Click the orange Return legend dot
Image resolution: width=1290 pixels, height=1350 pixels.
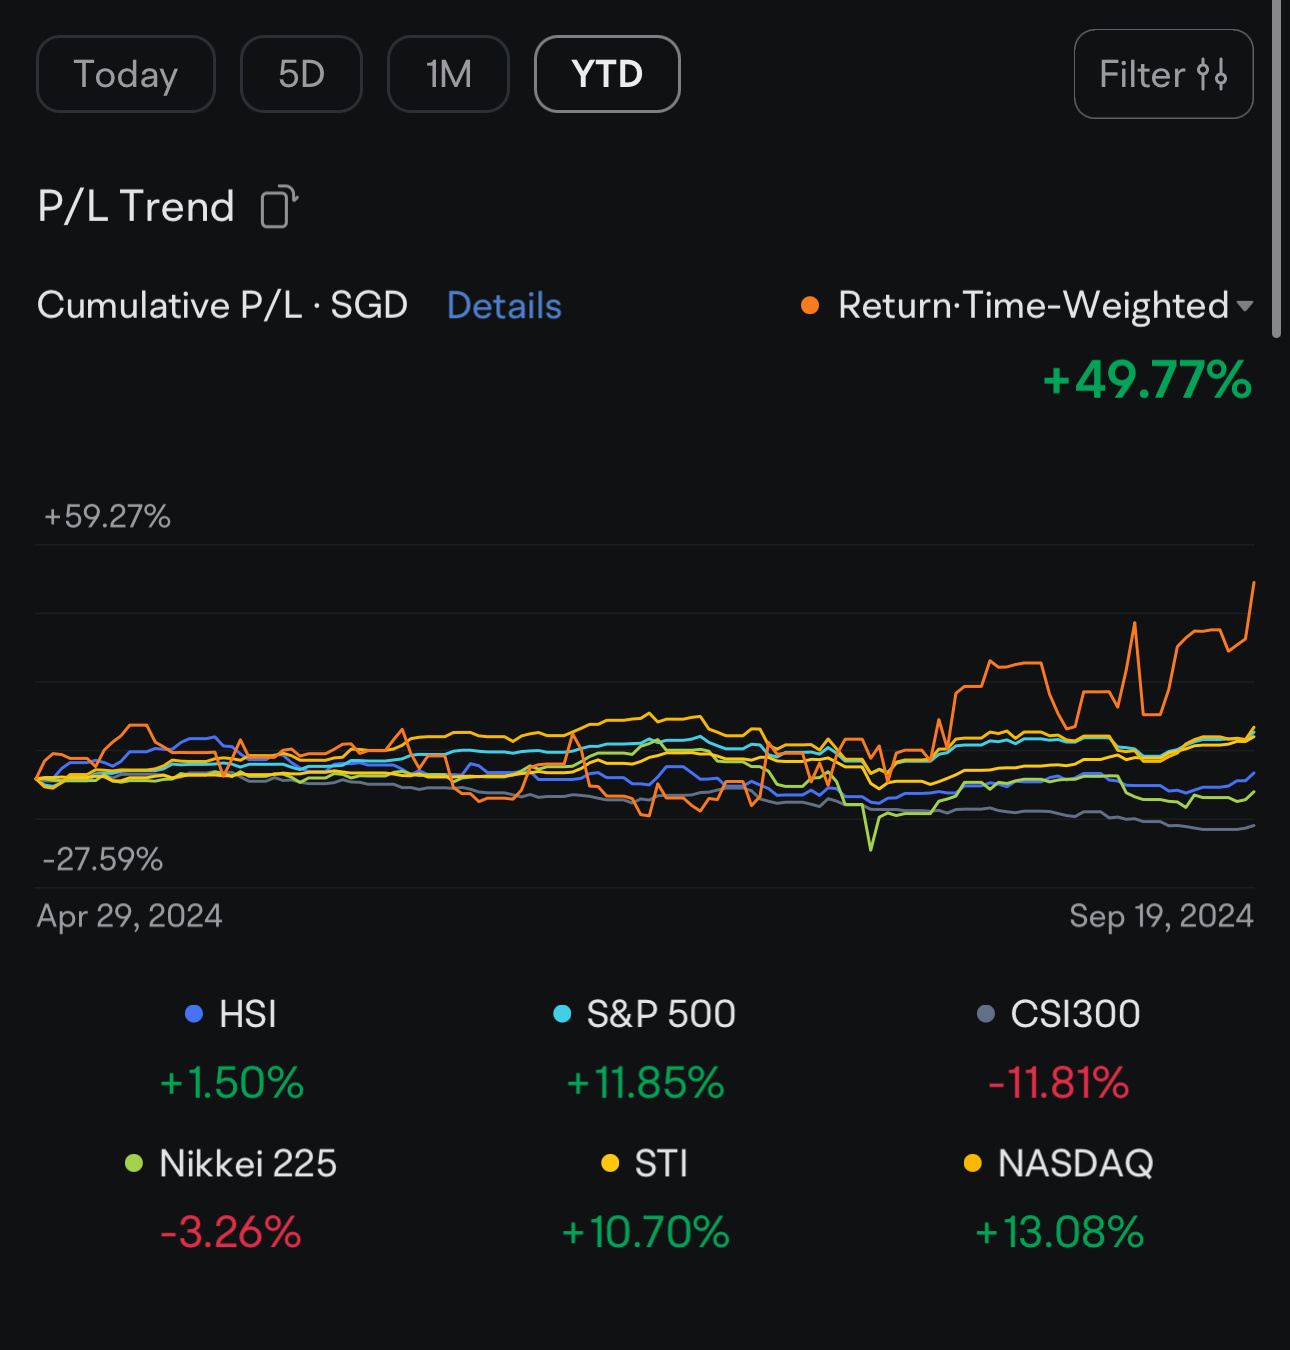point(810,306)
